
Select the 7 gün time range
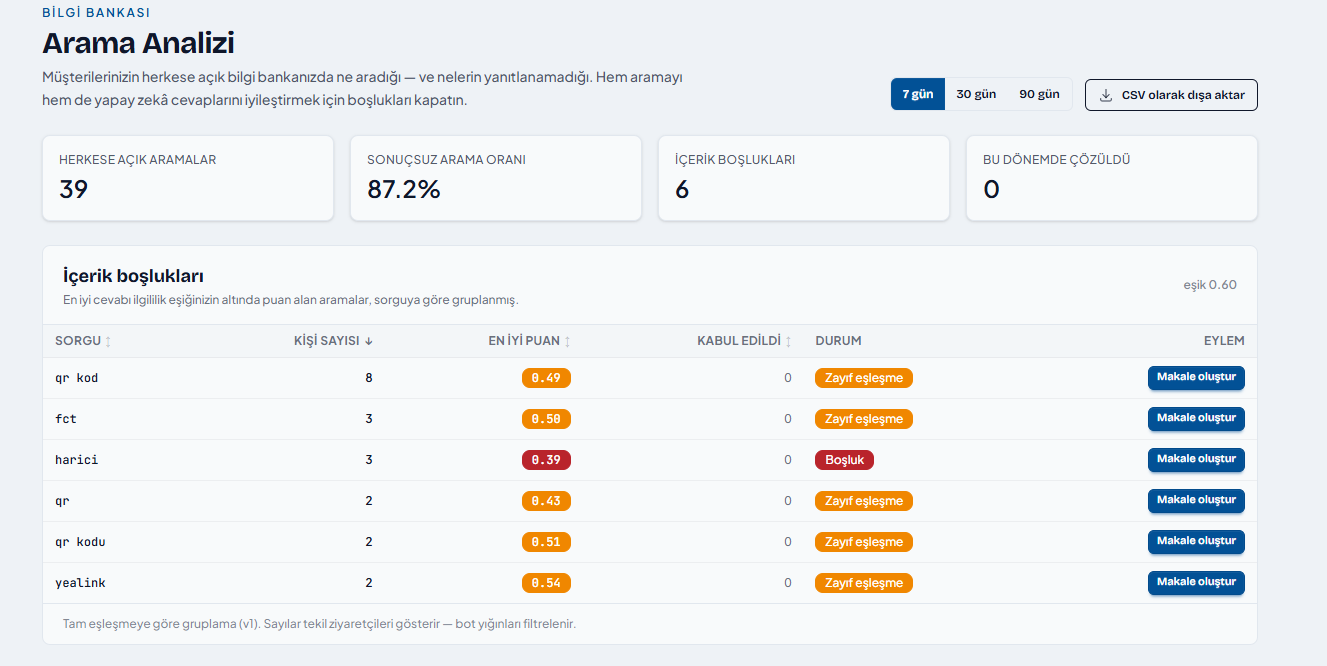(918, 94)
